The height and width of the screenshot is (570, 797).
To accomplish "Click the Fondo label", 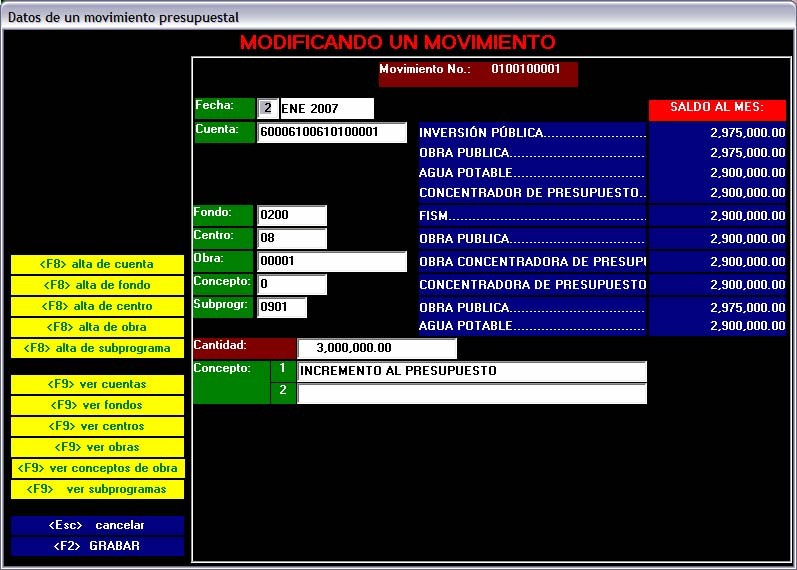I will 223,215.
